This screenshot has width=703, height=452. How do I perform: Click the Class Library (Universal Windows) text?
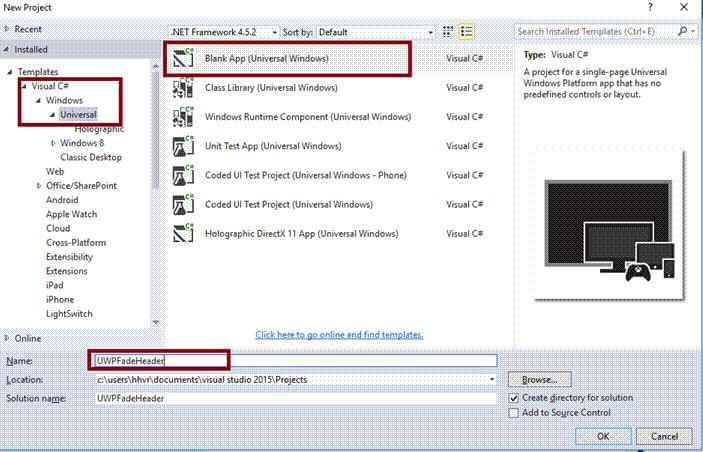271,87
